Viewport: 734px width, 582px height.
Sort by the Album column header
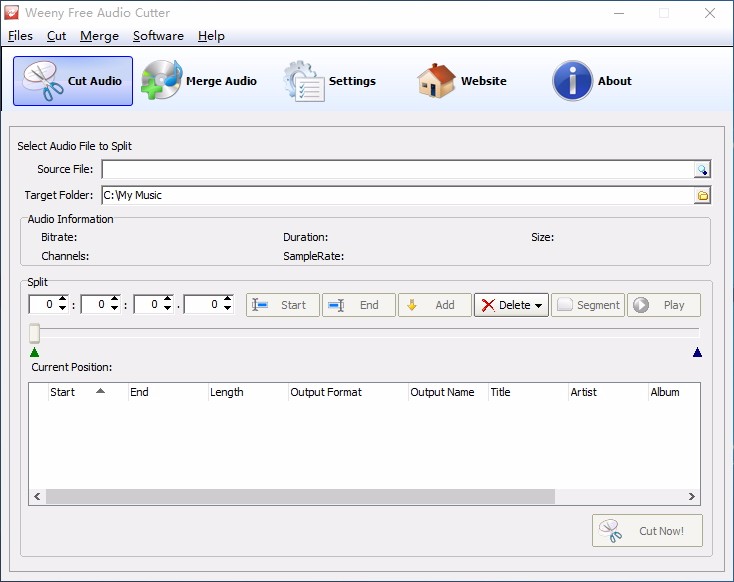[x=674, y=392]
